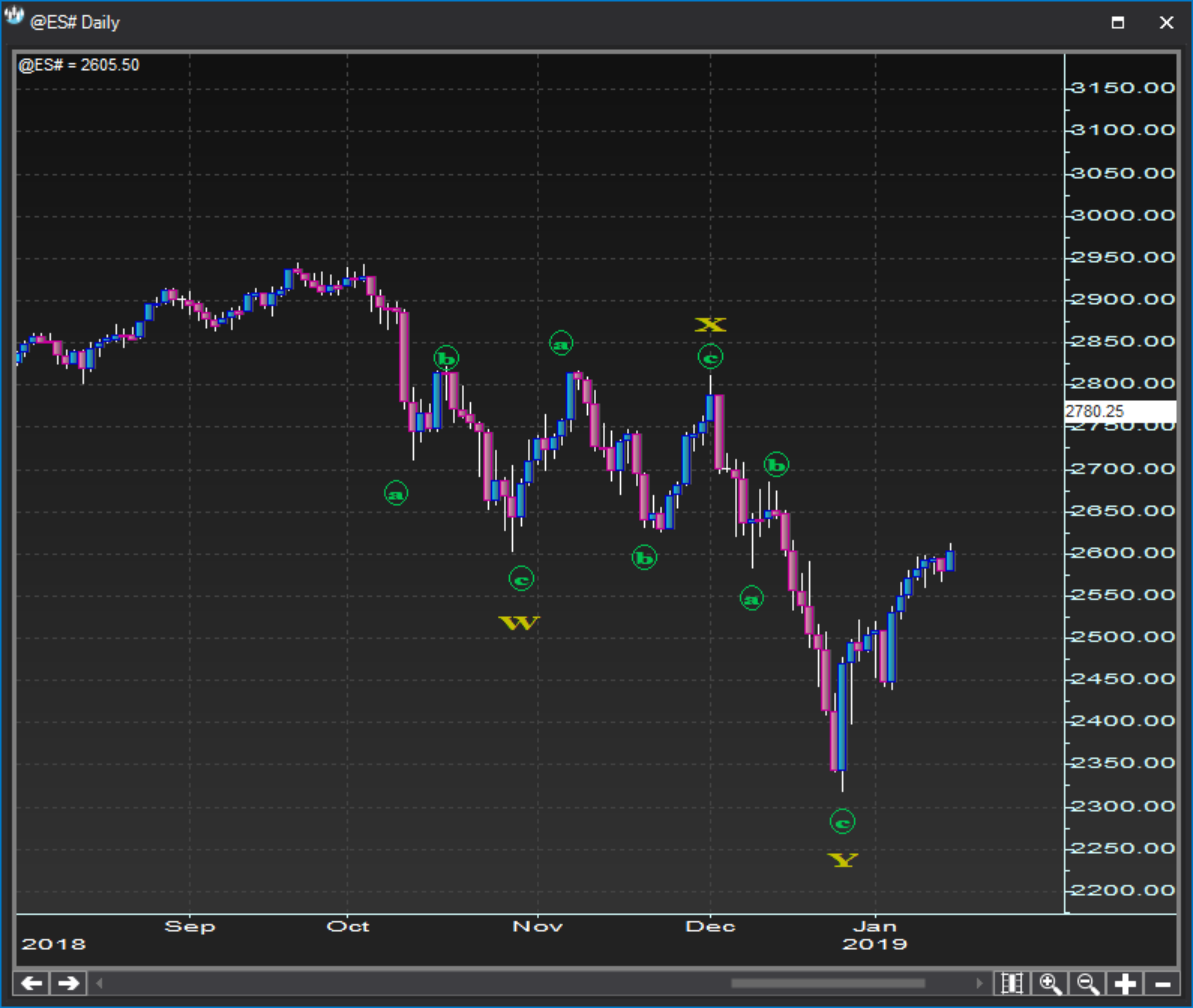The image size is (1193, 1008).
Task: Click the horizontal scrollbar thumb
Action: (x=828, y=983)
